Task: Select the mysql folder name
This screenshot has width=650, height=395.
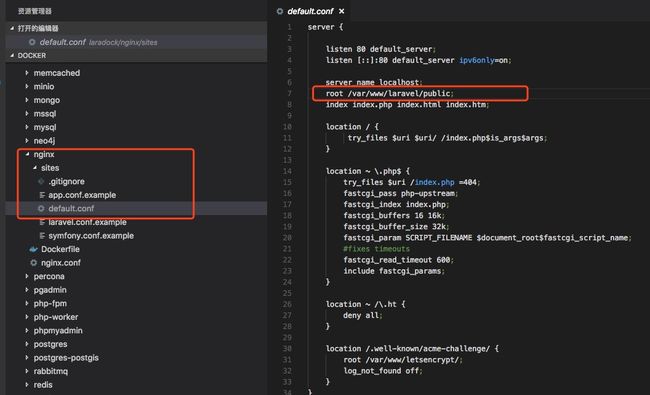Action: (x=45, y=127)
